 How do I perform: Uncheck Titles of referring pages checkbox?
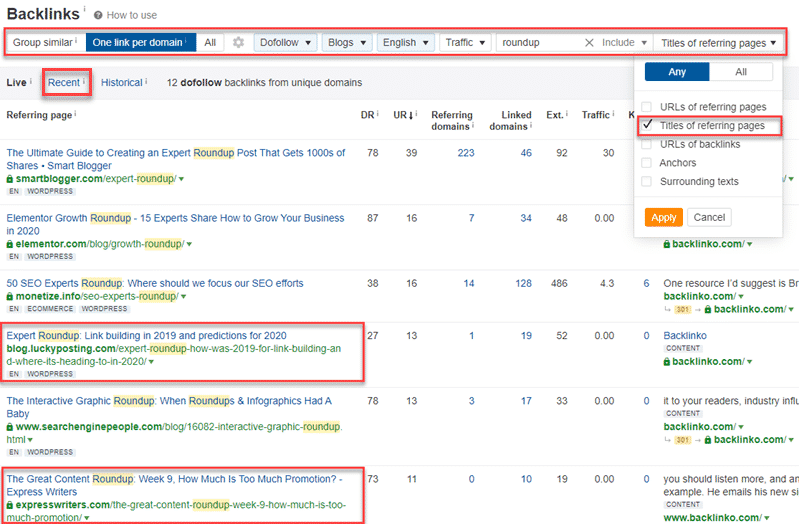click(x=647, y=125)
